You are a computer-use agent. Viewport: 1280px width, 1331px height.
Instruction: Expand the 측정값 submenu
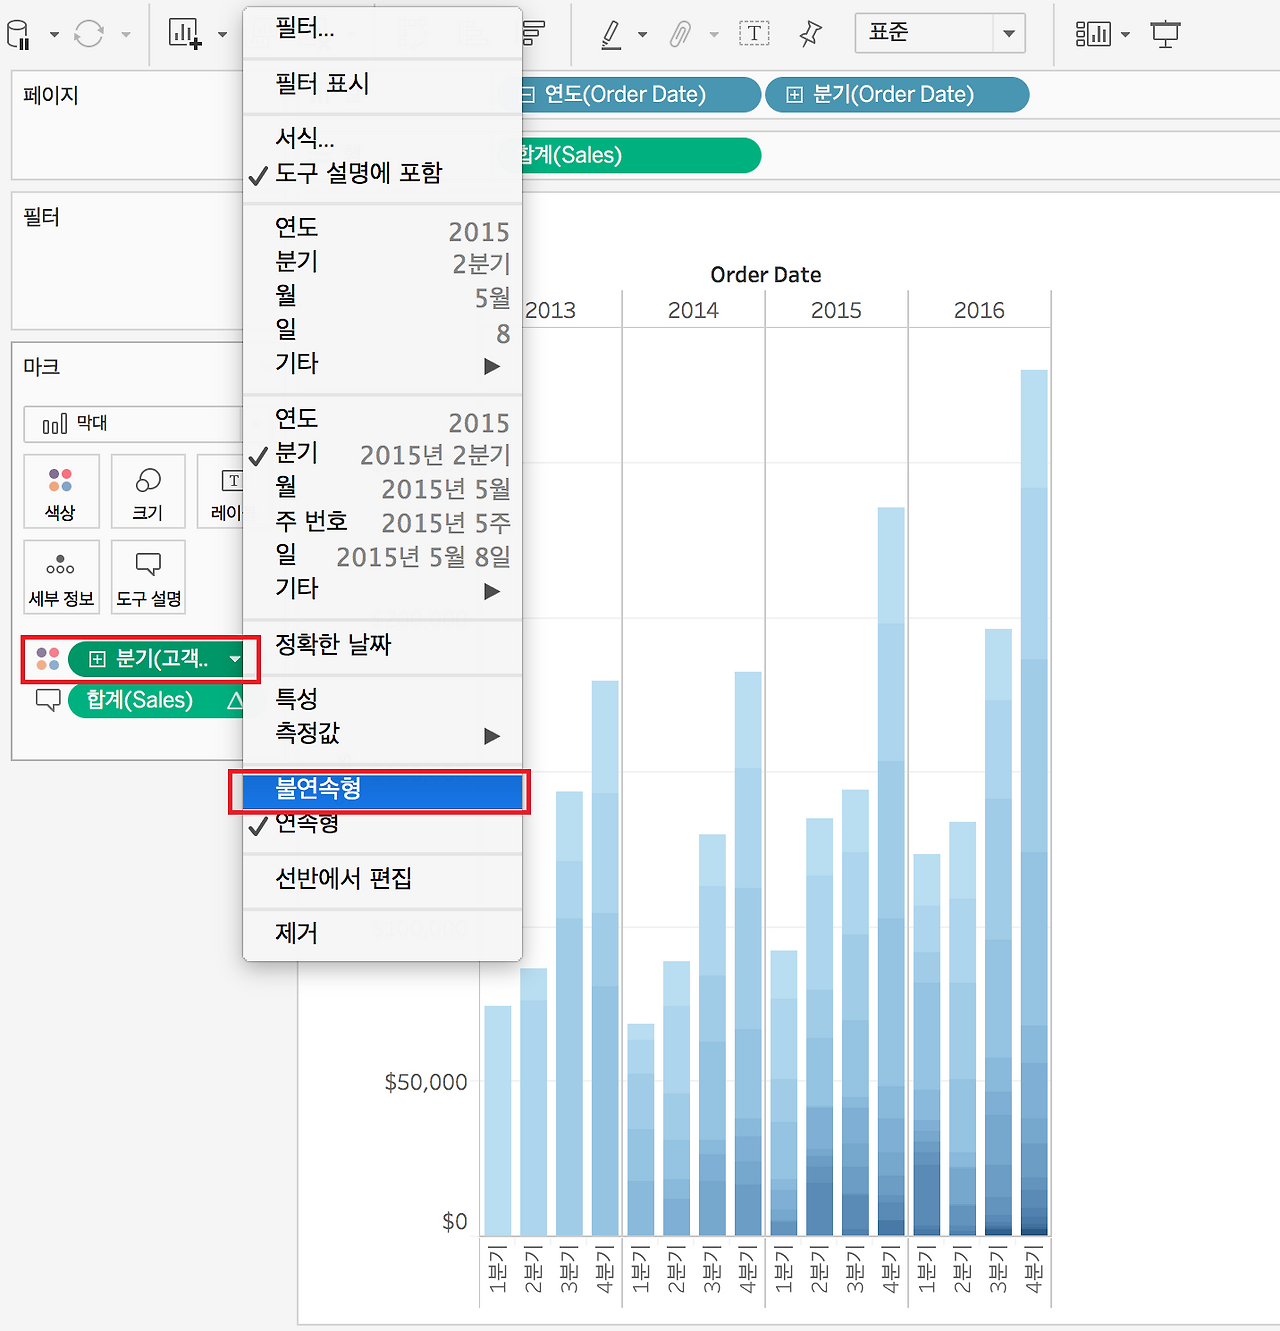click(382, 734)
